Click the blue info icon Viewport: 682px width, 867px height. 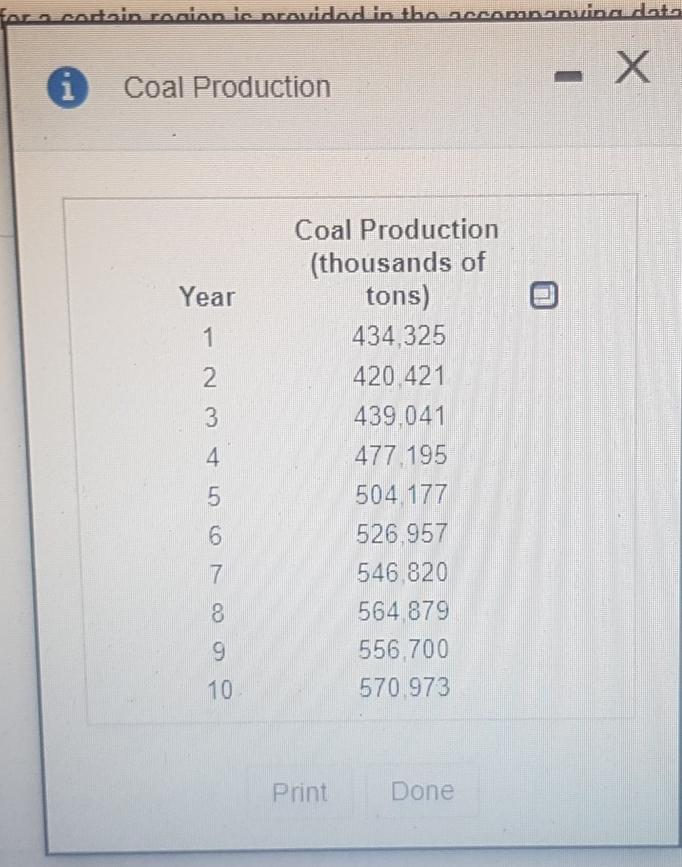tap(67, 87)
